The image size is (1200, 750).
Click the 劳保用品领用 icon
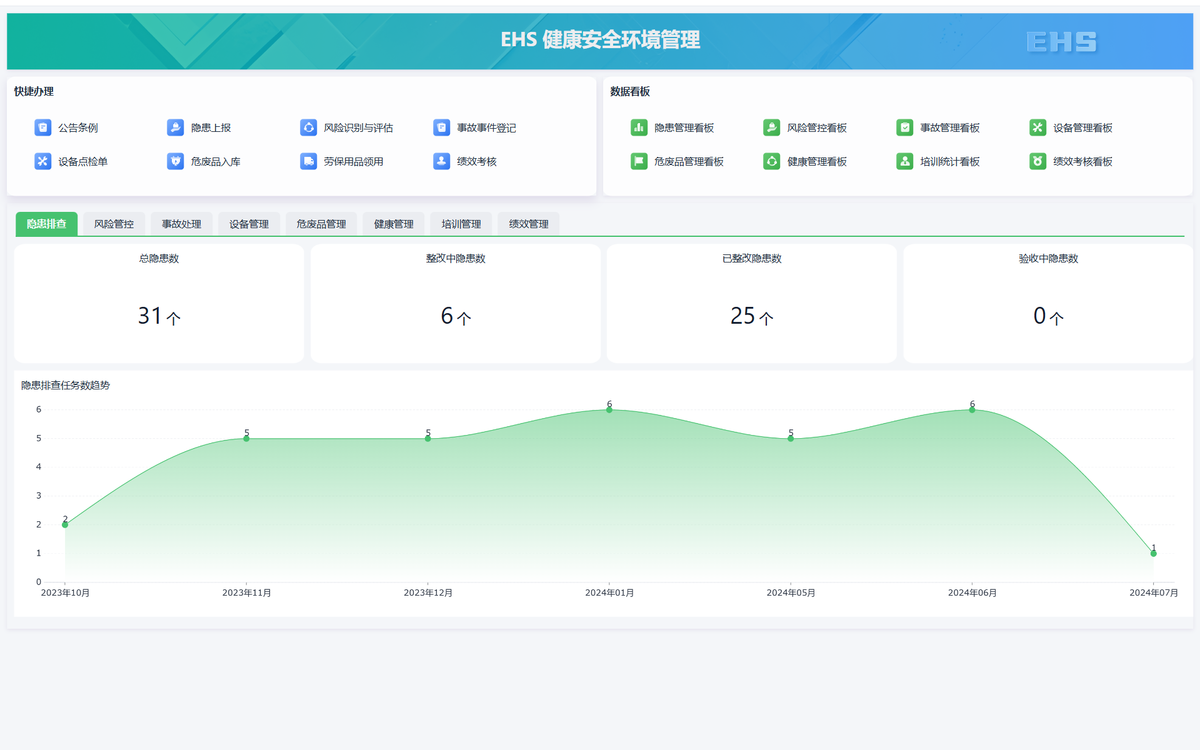point(308,161)
